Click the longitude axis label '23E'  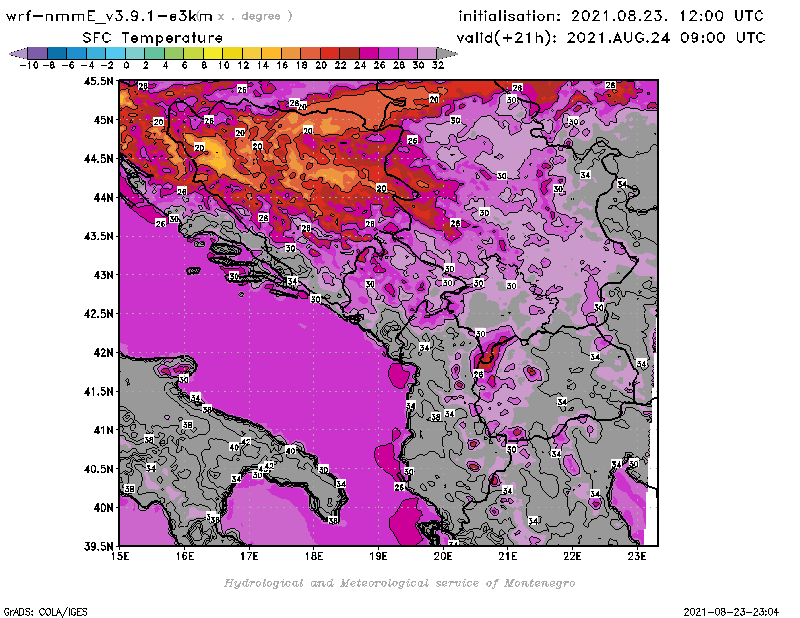click(637, 556)
